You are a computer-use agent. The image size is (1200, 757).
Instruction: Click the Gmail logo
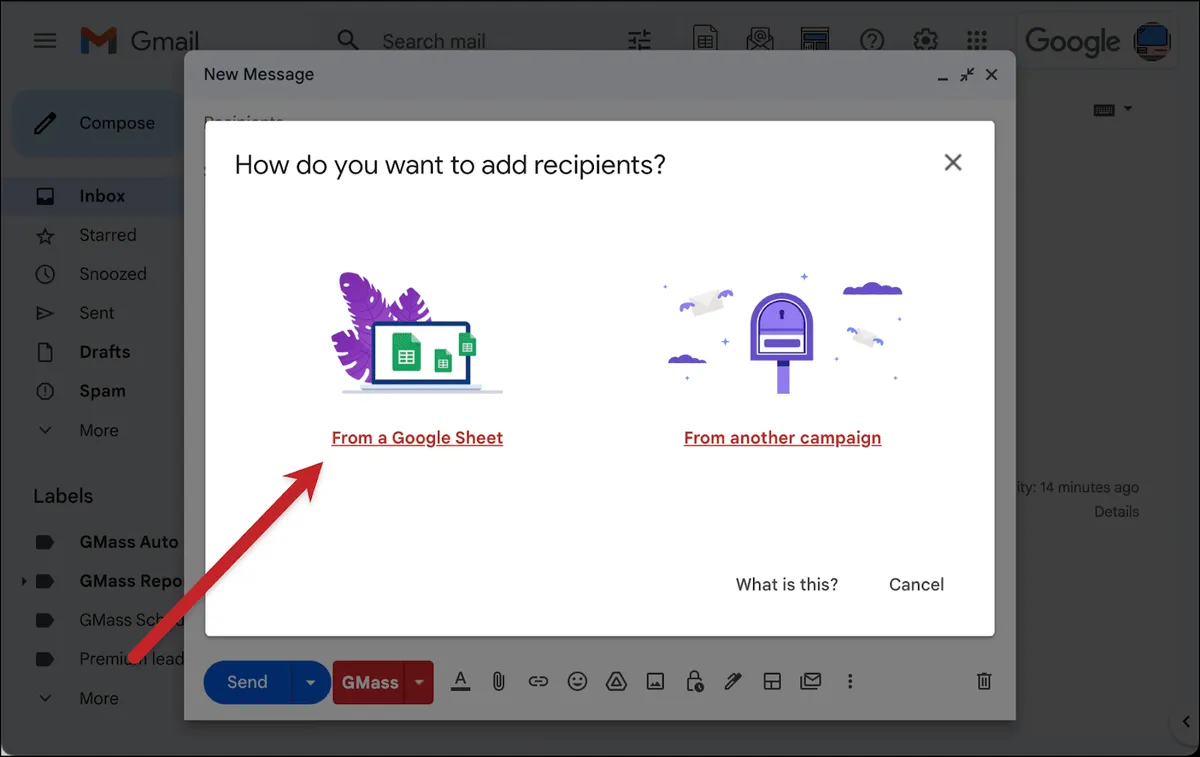[x=139, y=41]
